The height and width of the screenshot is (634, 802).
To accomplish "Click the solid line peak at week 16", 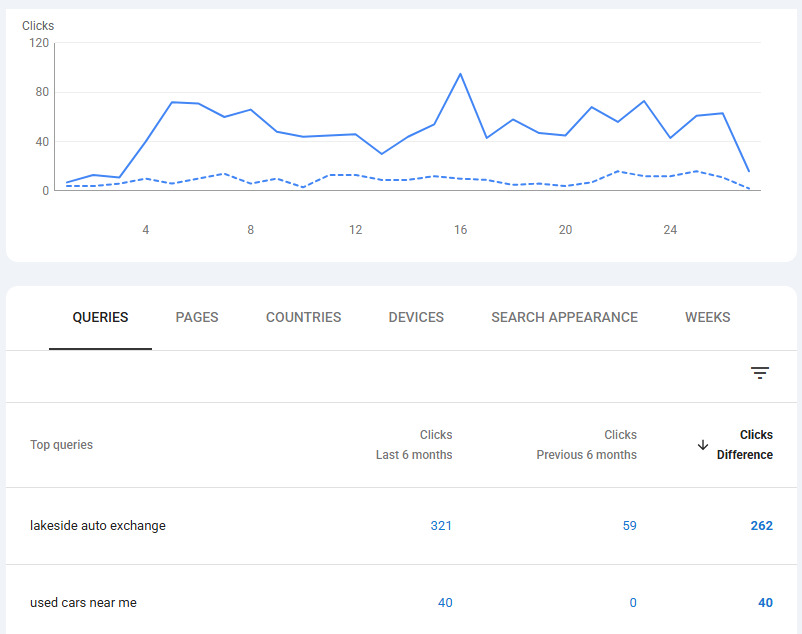I will (x=460, y=74).
